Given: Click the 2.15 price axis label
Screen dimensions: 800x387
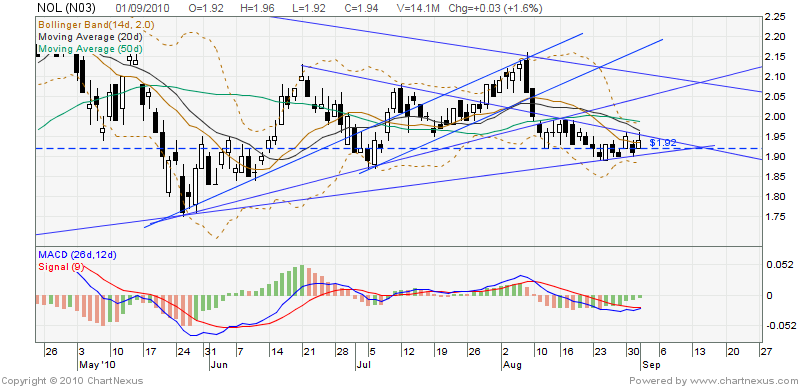Looking at the screenshot, I should pyautogui.click(x=774, y=57).
